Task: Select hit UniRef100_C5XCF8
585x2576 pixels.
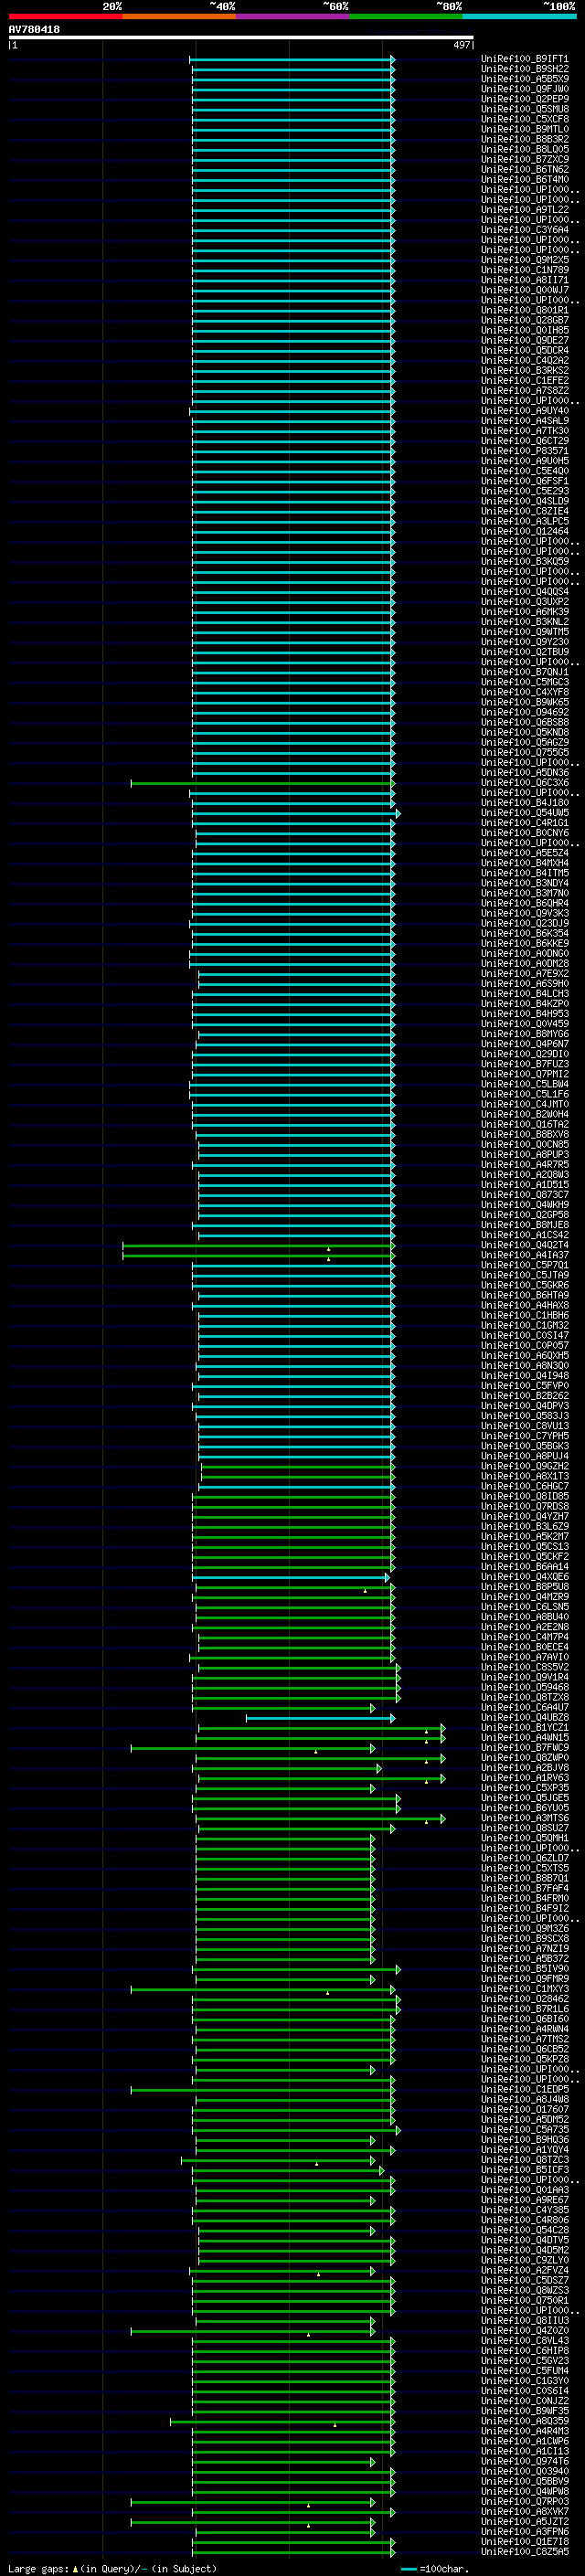Action: [525, 119]
